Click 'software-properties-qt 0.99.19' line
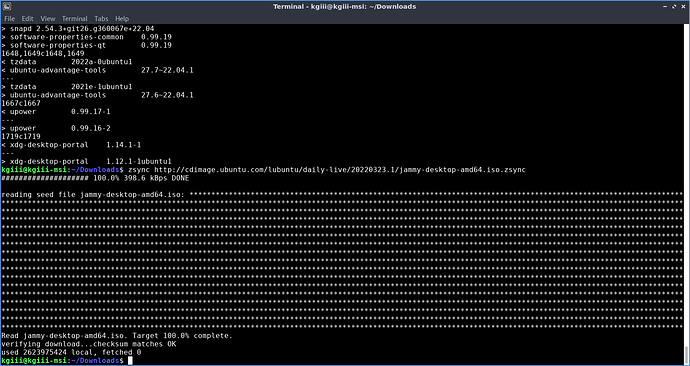Image resolution: width=690 pixels, height=366 pixels. (x=87, y=45)
